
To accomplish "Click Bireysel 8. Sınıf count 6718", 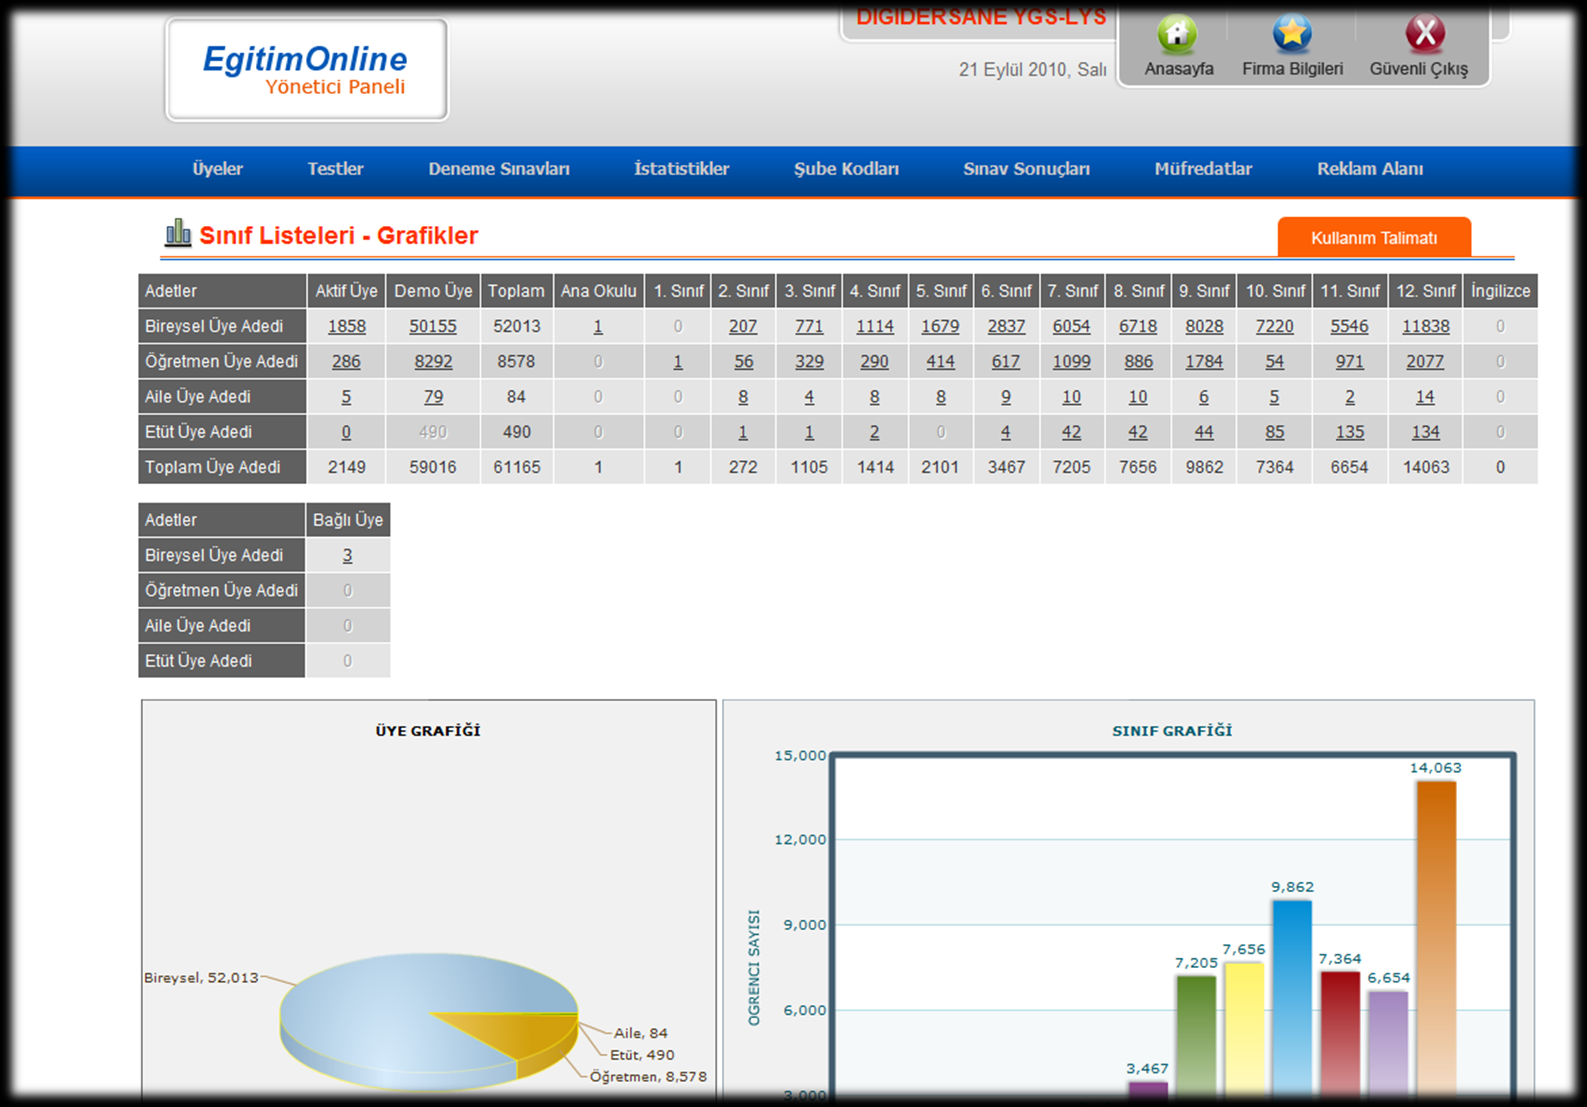I will pyautogui.click(x=1138, y=326).
